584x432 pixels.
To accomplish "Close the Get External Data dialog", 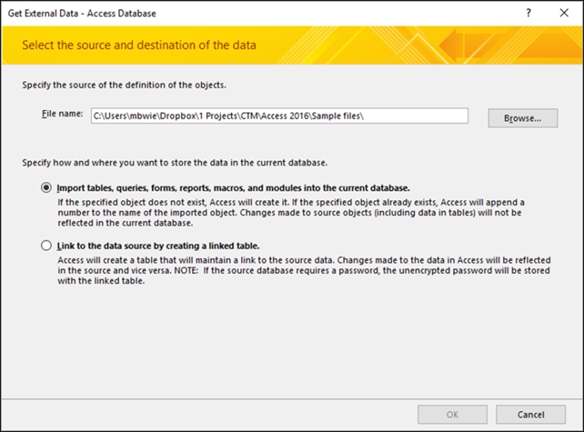I will tap(564, 13).
